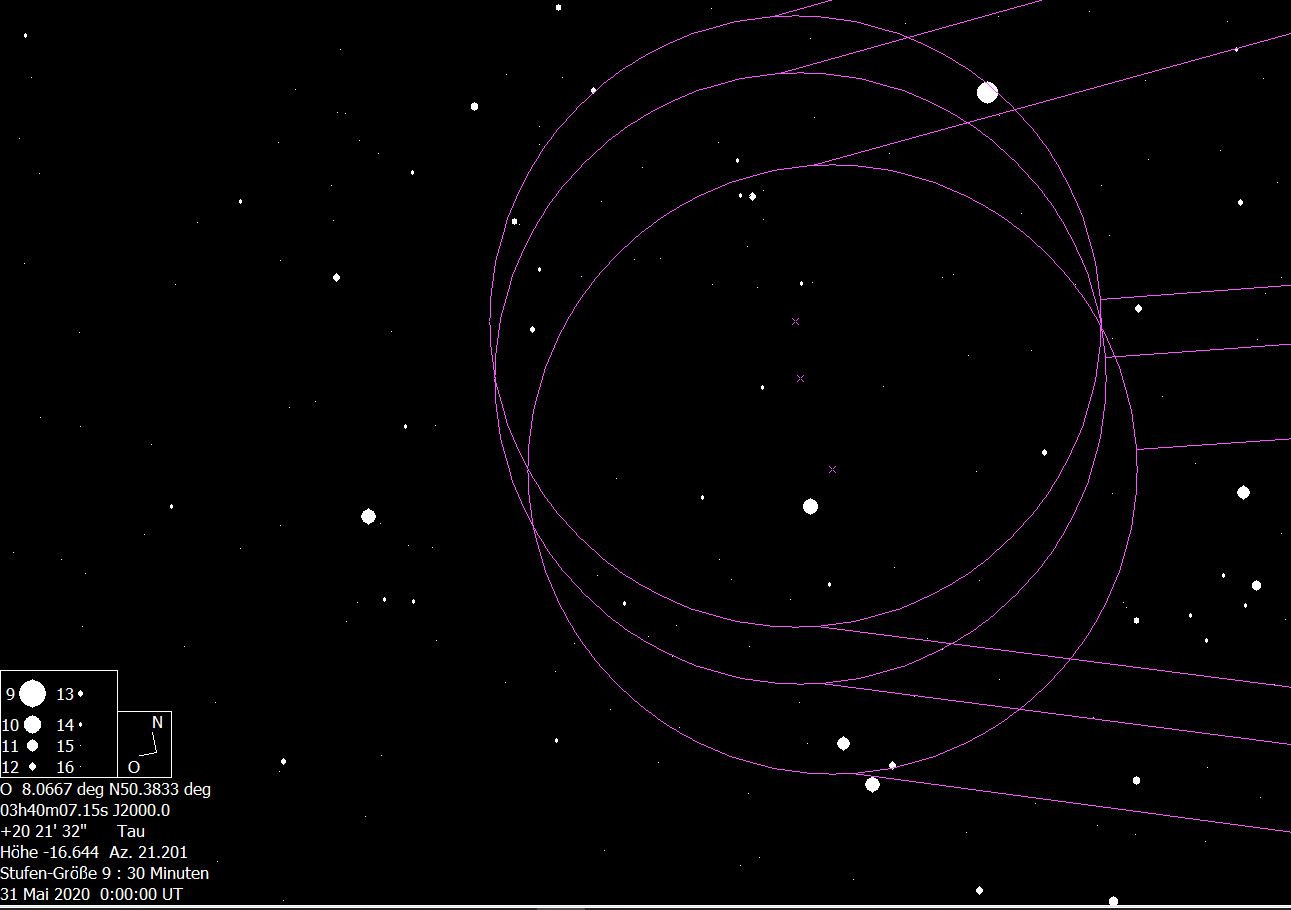Image resolution: width=1291 pixels, height=910 pixels.
Task: Click the Stufen-Größe 30 Minuten text
Action: (x=105, y=873)
